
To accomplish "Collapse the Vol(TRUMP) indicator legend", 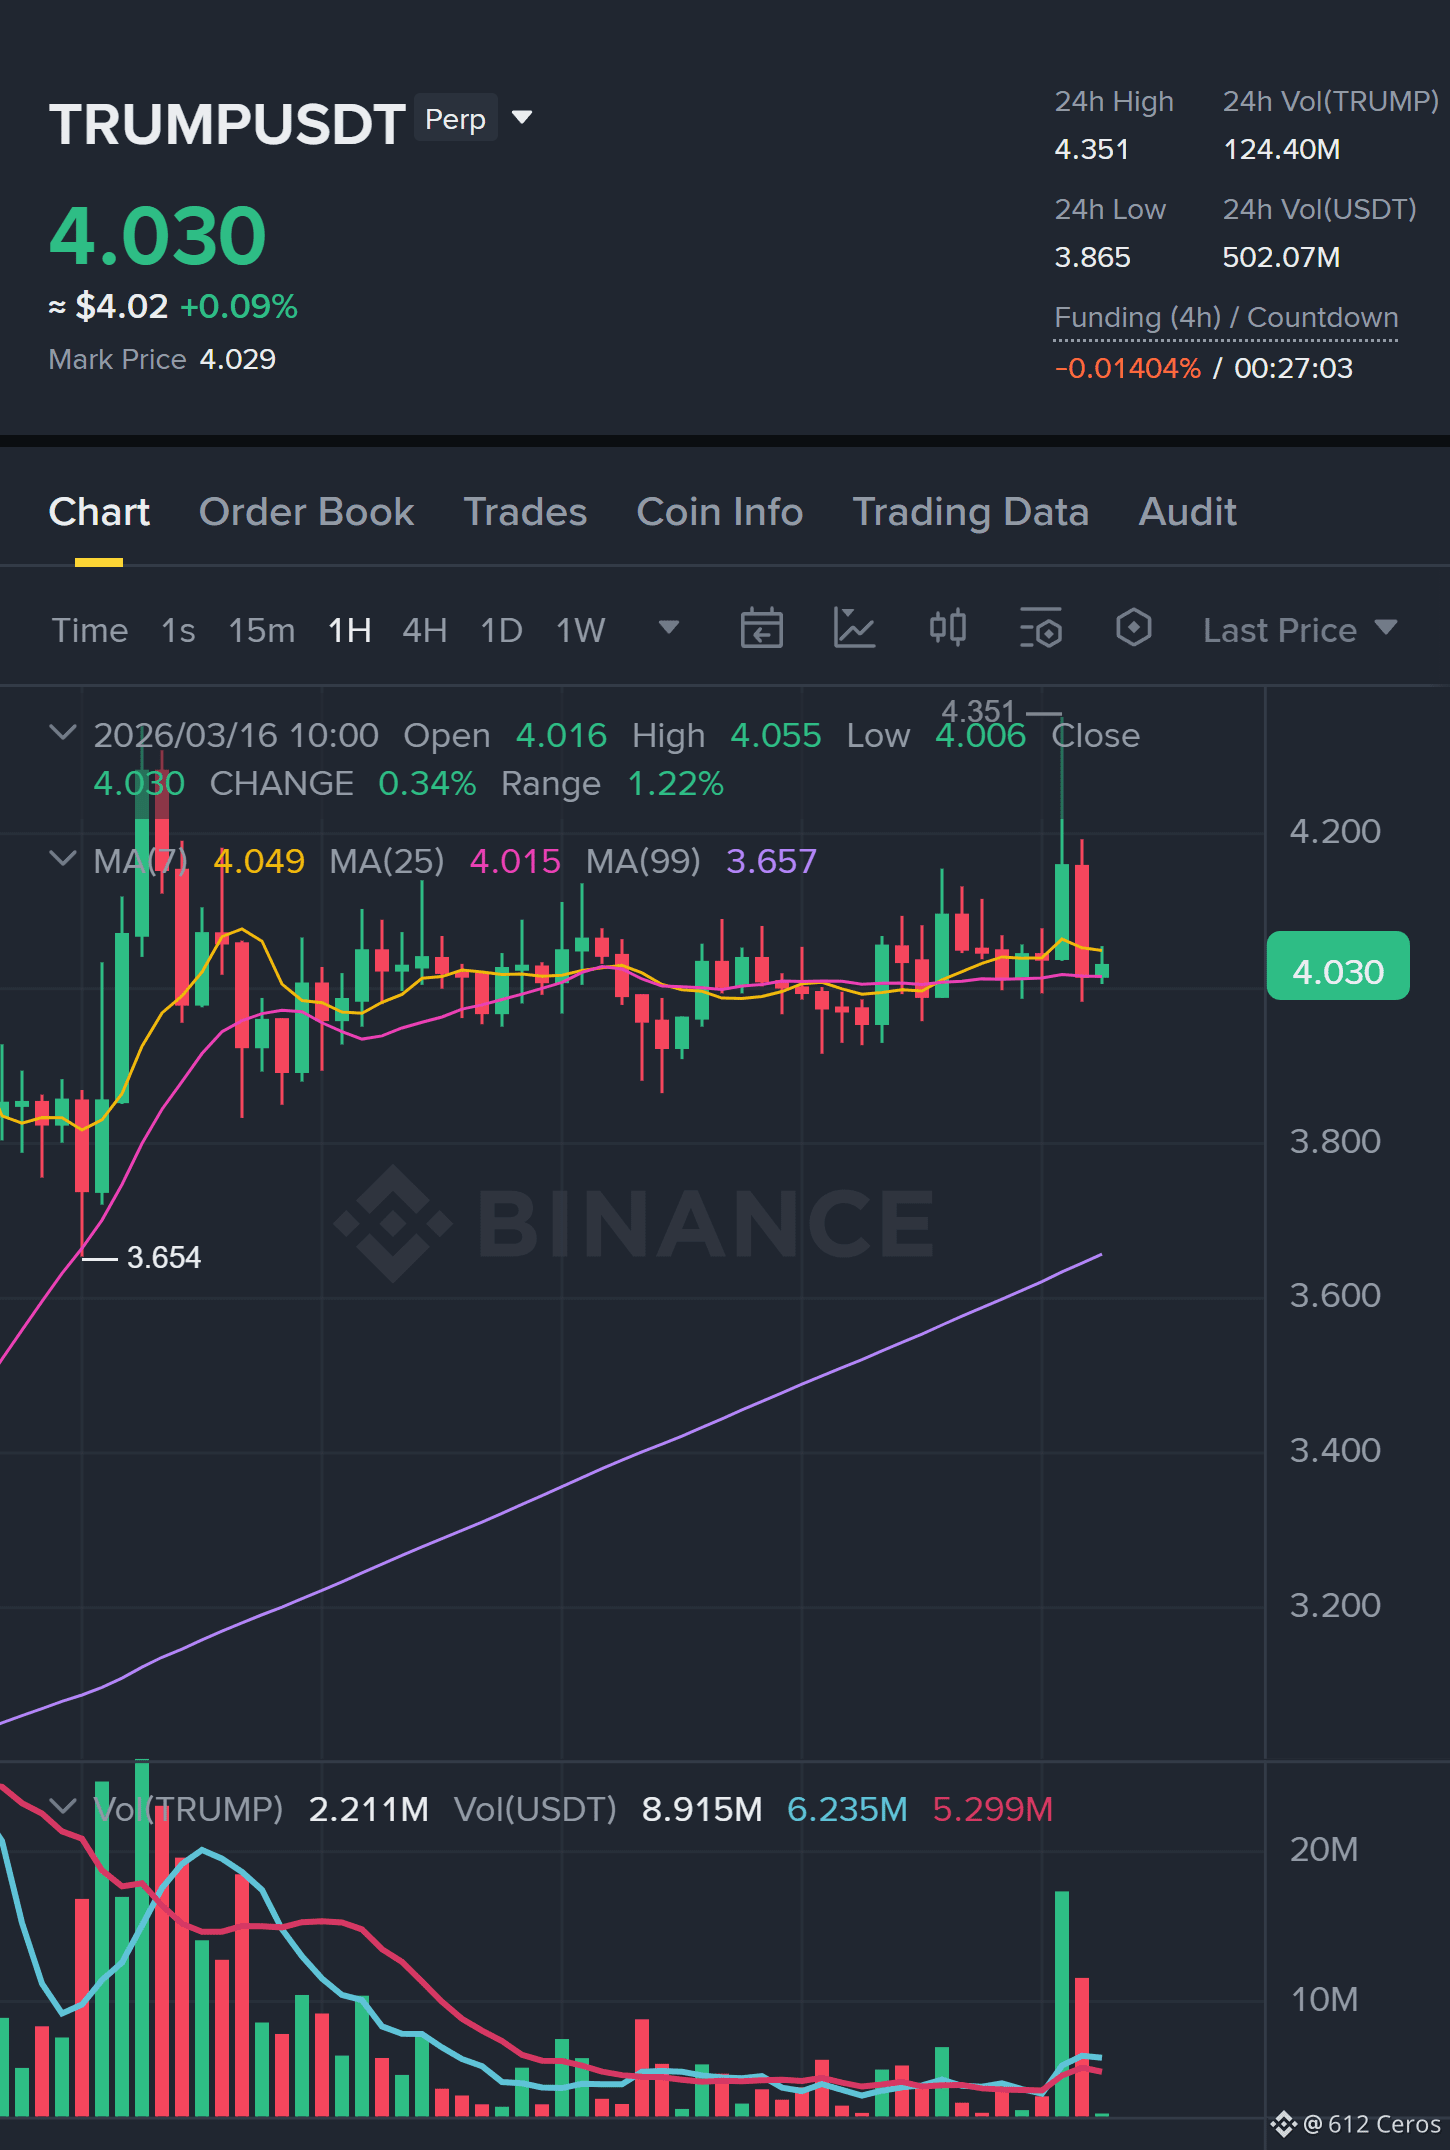I will tap(62, 1807).
